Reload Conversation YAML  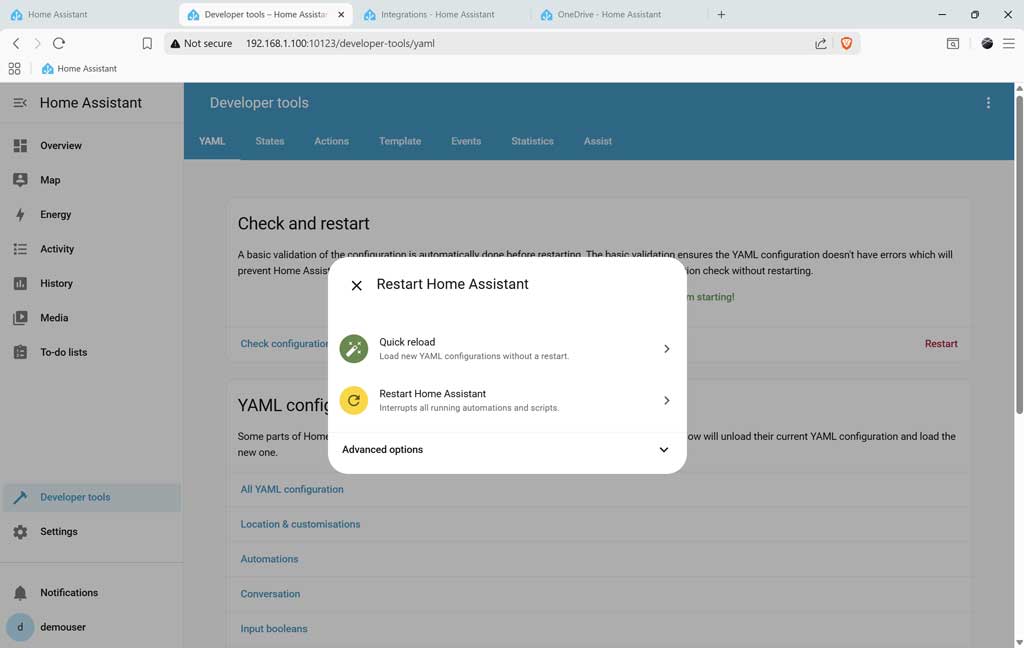tap(270, 594)
